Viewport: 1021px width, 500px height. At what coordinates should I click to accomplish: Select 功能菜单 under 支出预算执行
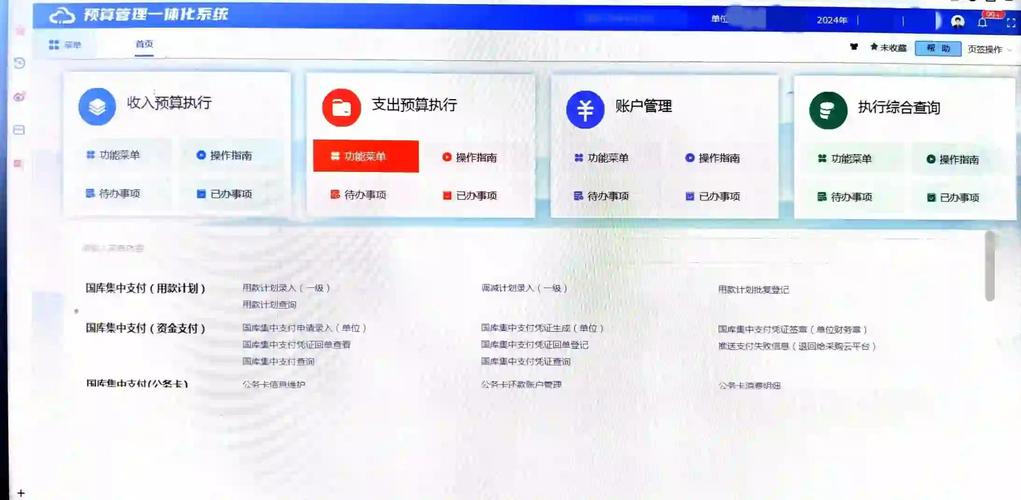365,157
